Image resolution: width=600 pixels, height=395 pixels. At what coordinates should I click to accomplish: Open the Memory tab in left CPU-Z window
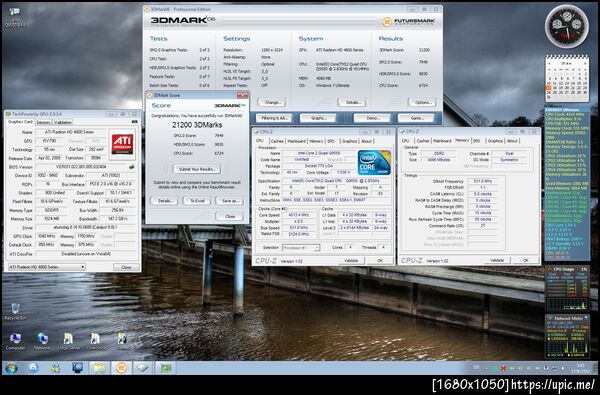316,141
